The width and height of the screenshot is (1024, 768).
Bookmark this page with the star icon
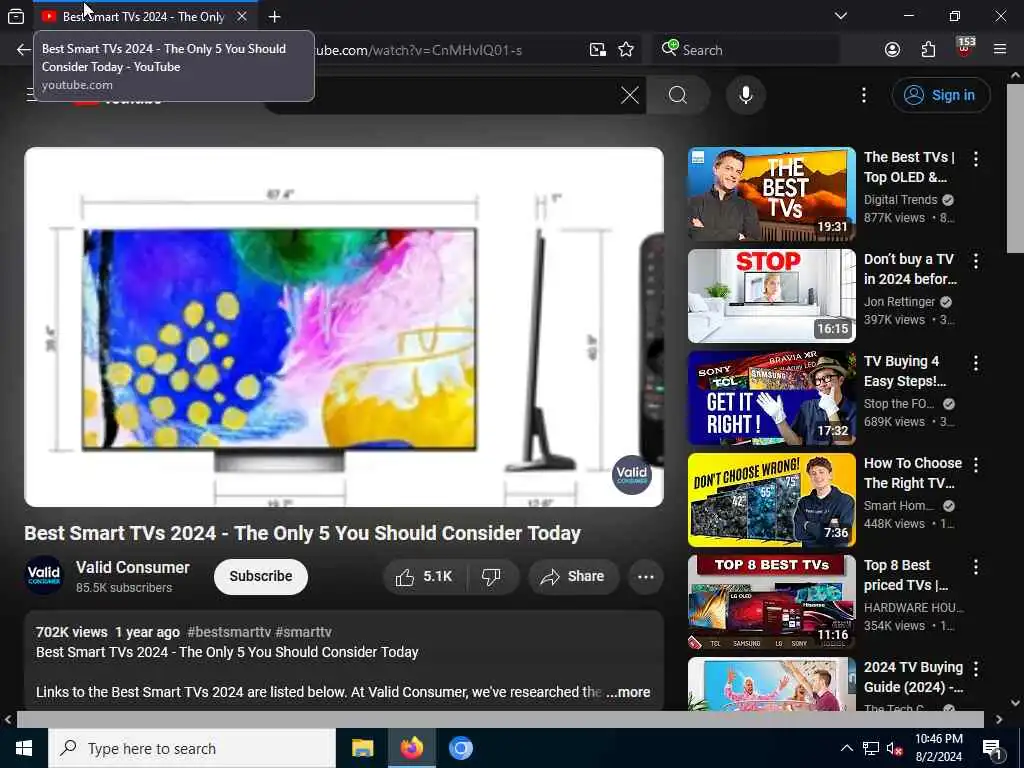click(626, 50)
